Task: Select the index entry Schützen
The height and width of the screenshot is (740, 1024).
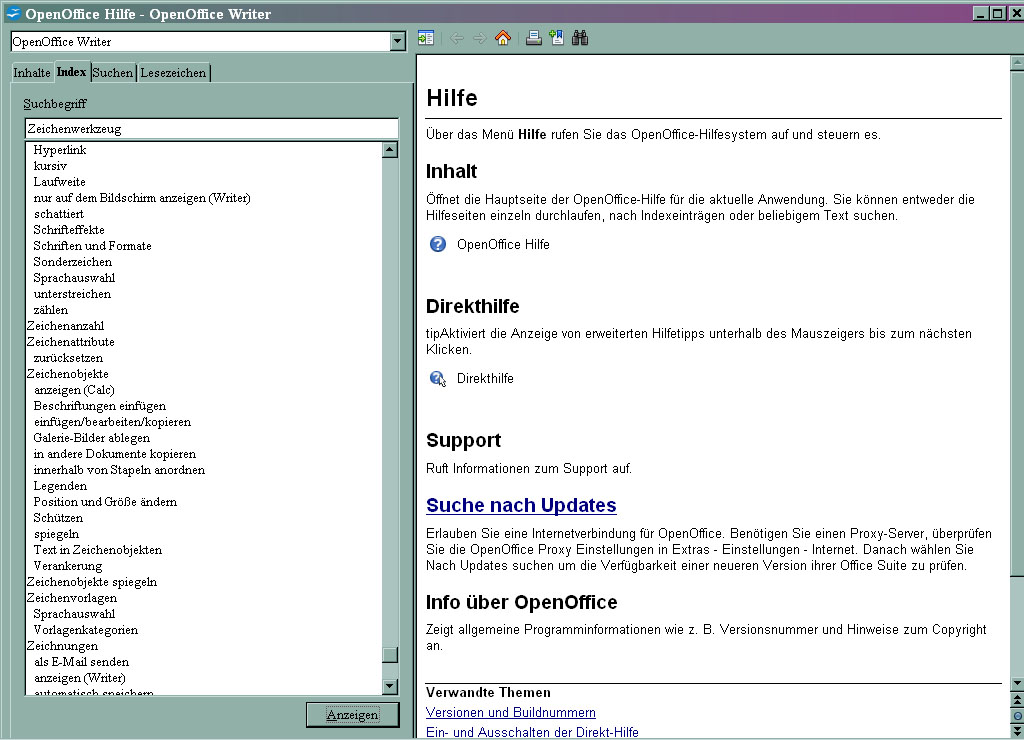Action: (58, 518)
